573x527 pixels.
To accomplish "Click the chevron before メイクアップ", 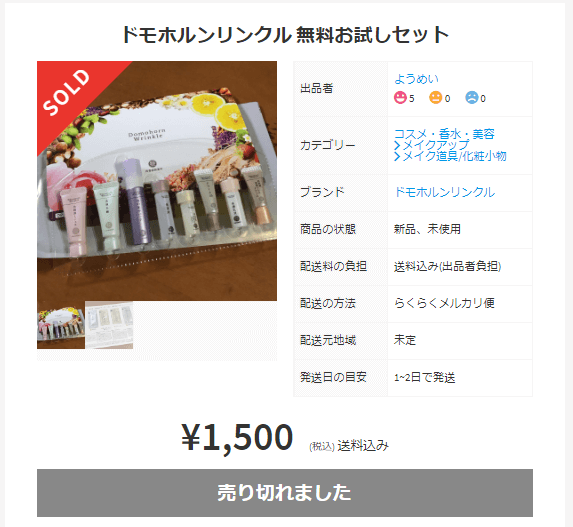I will coord(397,145).
